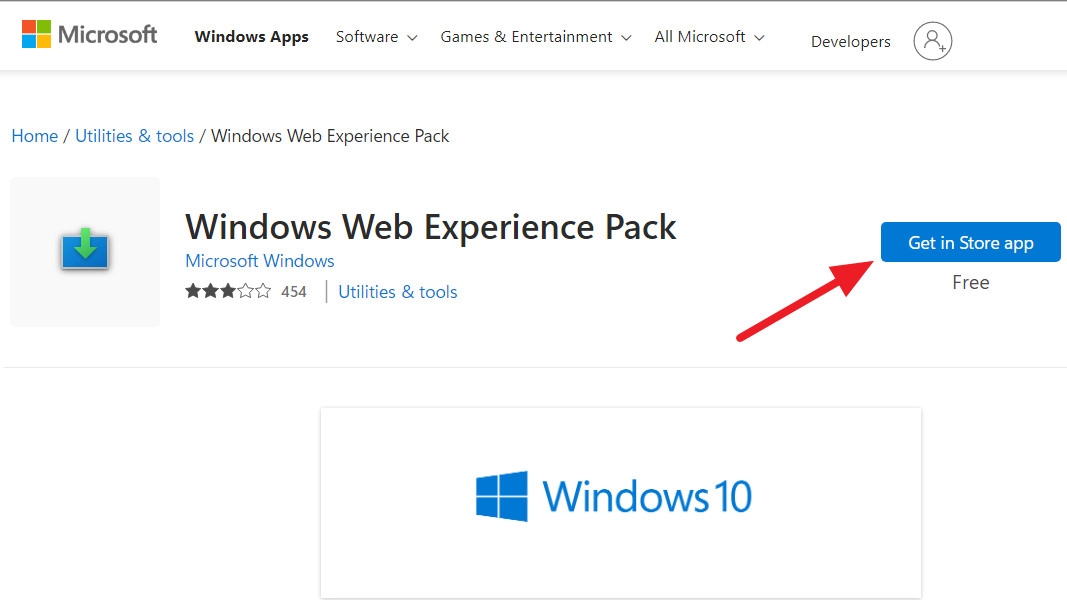Click the 454 ratings count
1067x600 pixels.
point(294,292)
